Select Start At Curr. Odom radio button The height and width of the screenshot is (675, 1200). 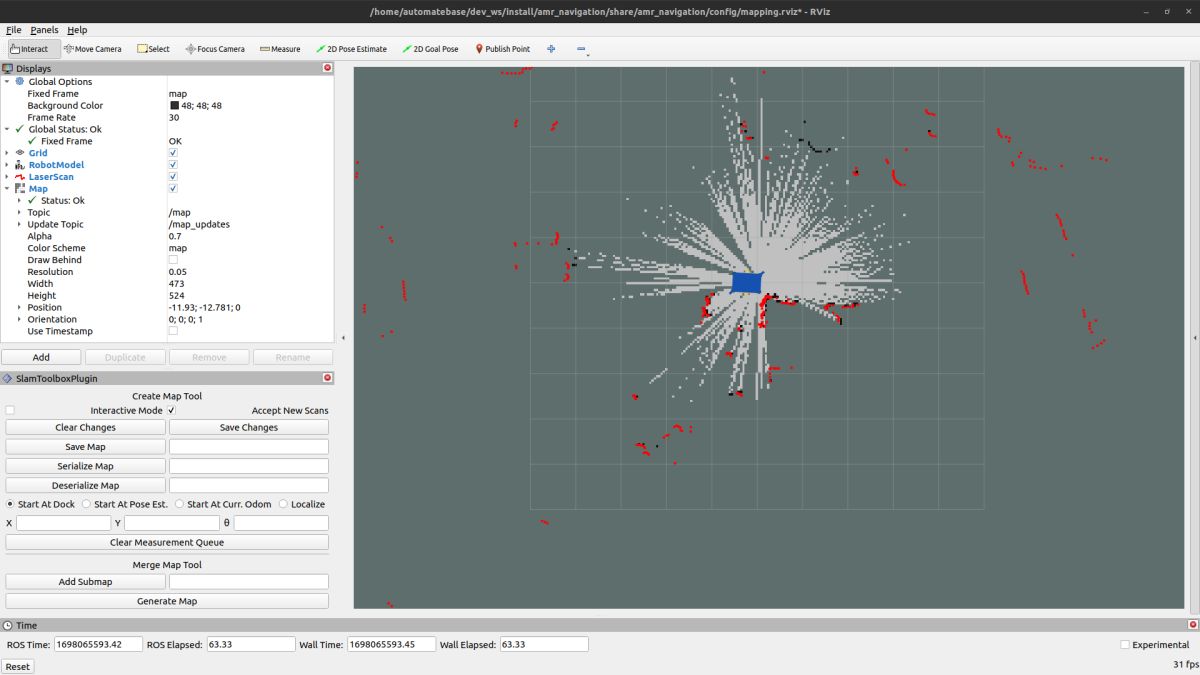[179, 504]
